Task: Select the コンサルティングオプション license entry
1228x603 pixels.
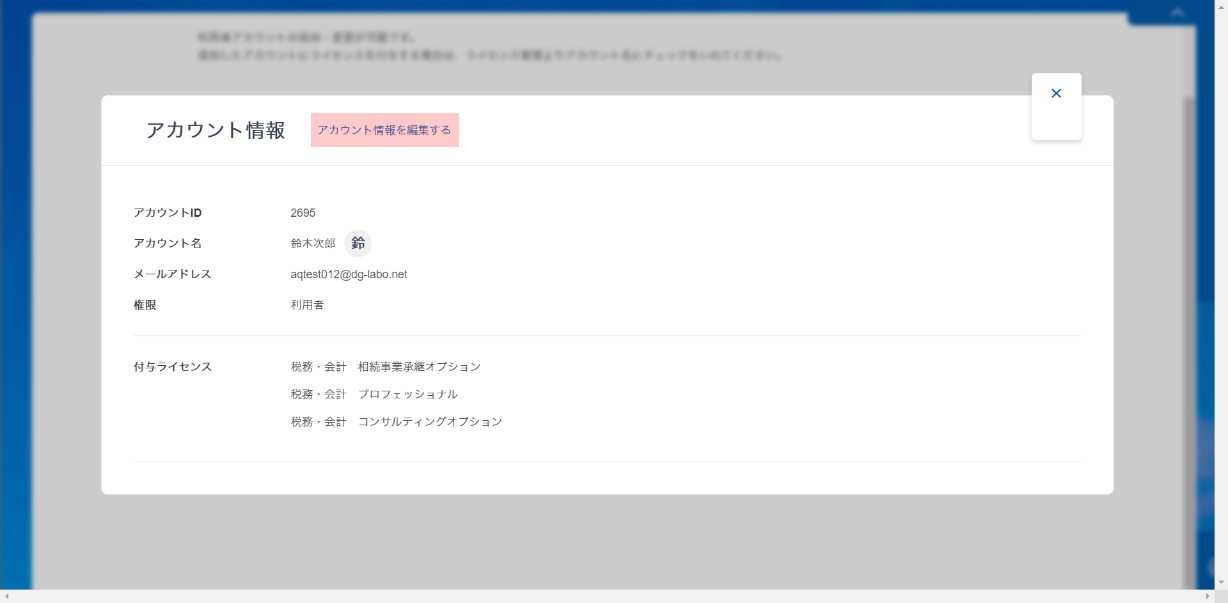Action: pos(396,422)
